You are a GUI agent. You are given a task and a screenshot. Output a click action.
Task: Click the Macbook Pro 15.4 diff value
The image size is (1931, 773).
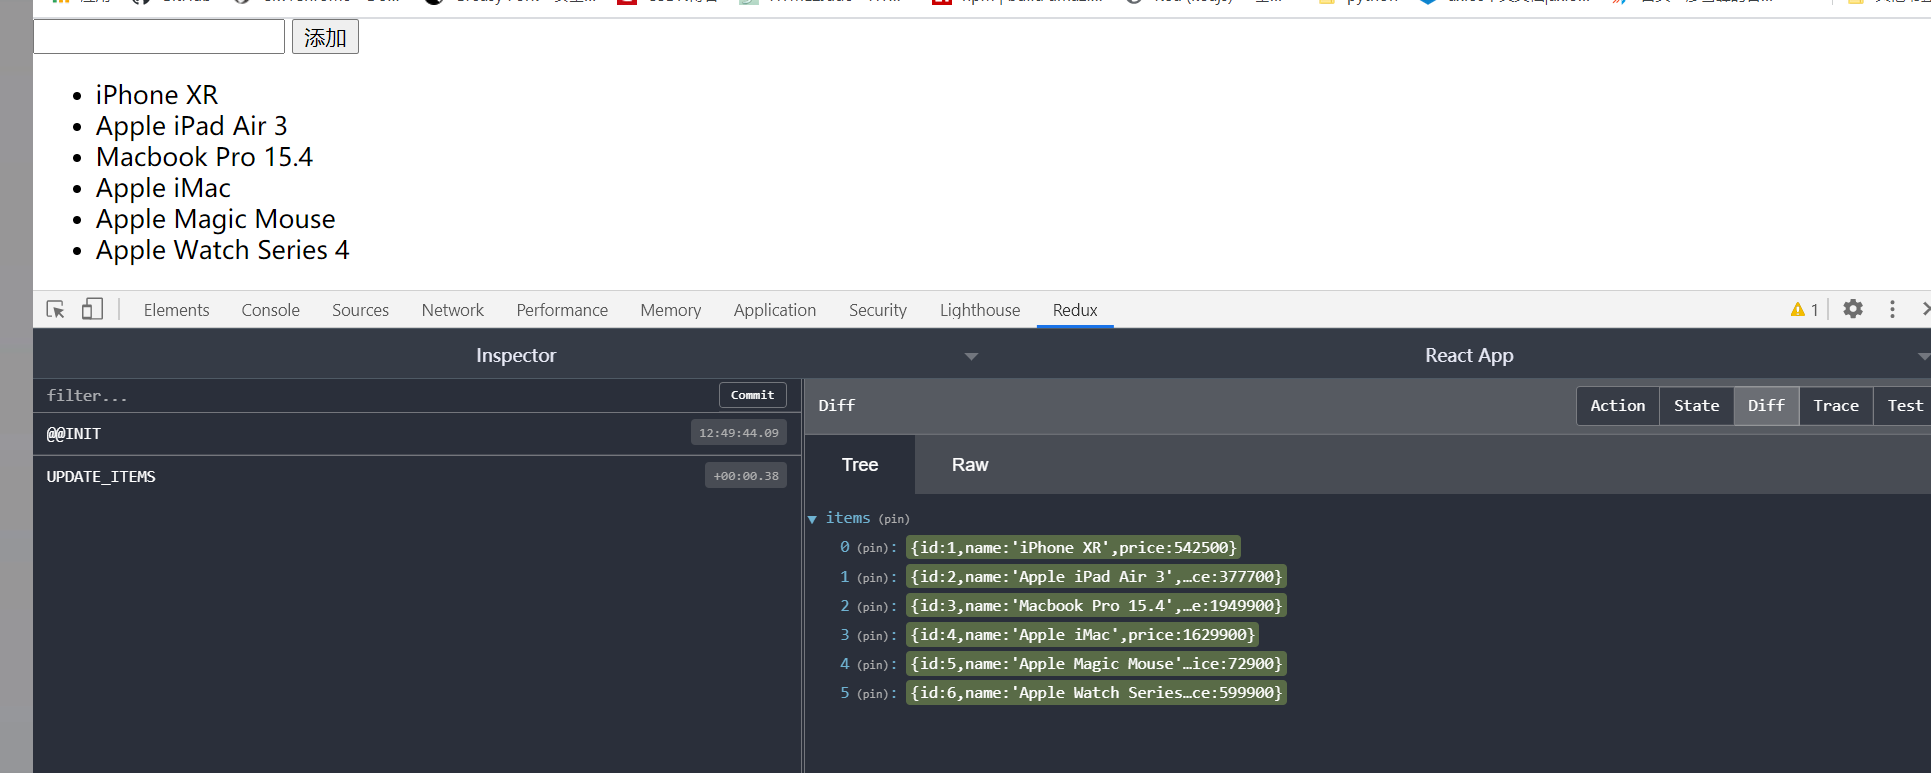pyautogui.click(x=1096, y=606)
